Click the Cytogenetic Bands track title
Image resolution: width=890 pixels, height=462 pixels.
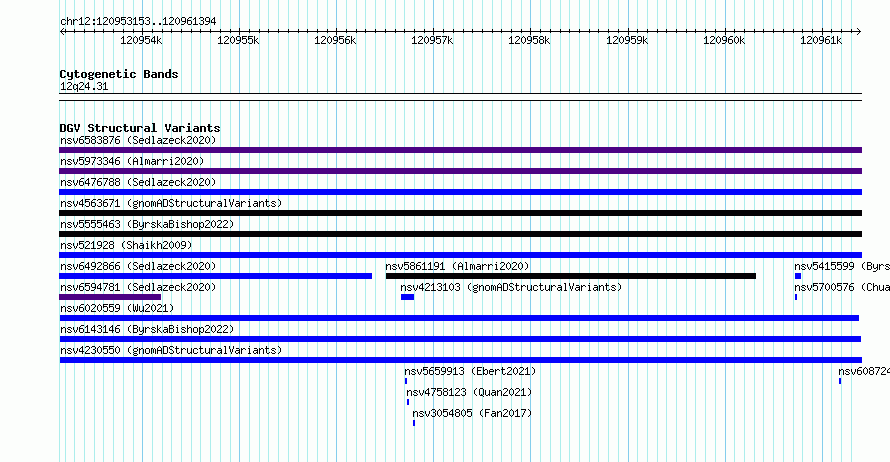(x=119, y=74)
